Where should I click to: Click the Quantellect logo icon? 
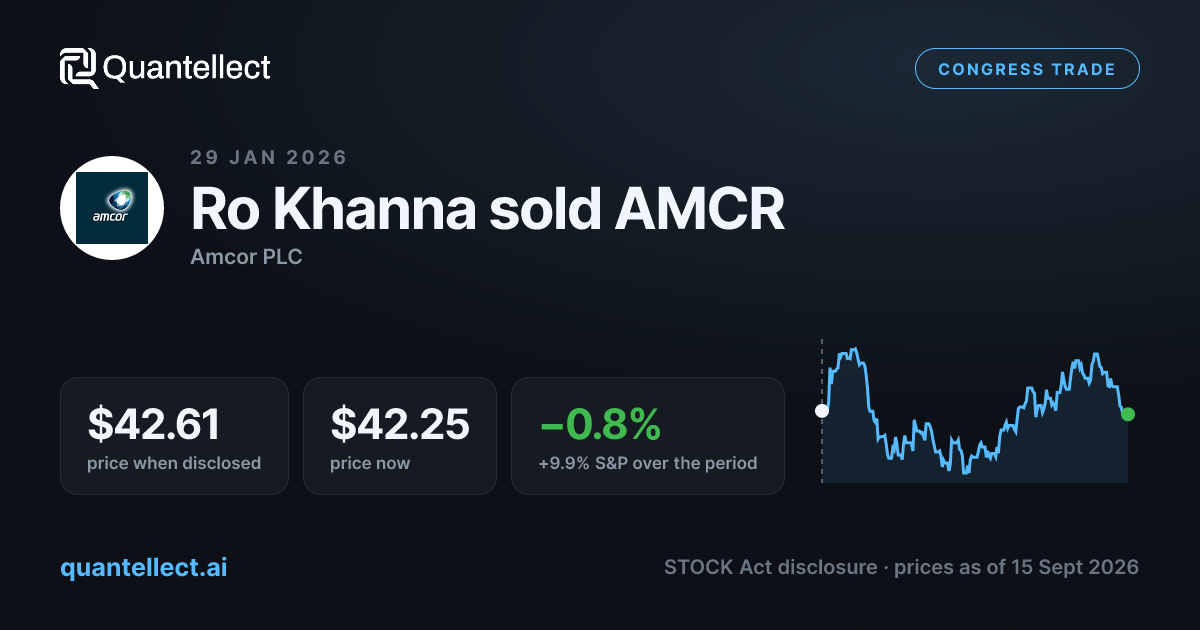(79, 68)
